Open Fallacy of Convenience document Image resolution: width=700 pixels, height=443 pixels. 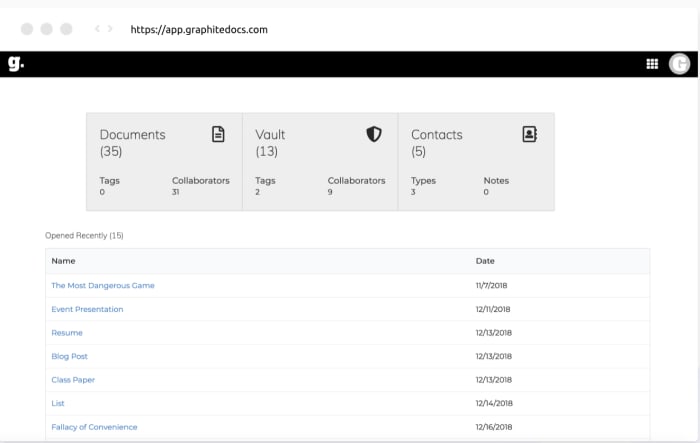[94, 427]
